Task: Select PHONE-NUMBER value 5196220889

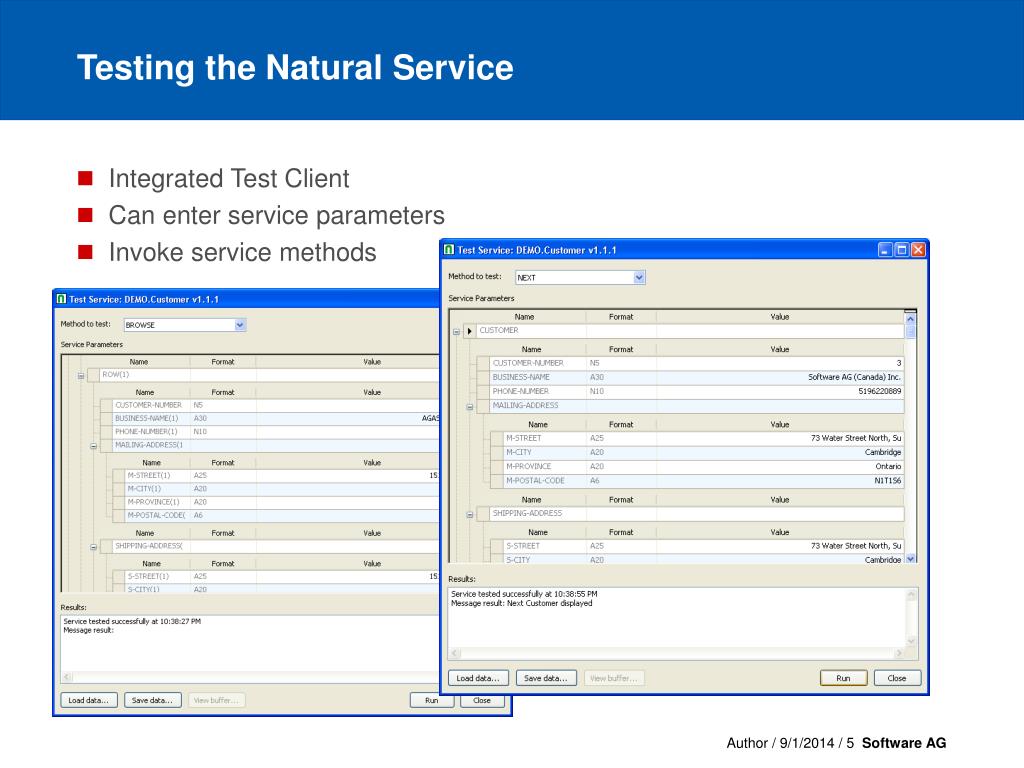Action: 780,392
